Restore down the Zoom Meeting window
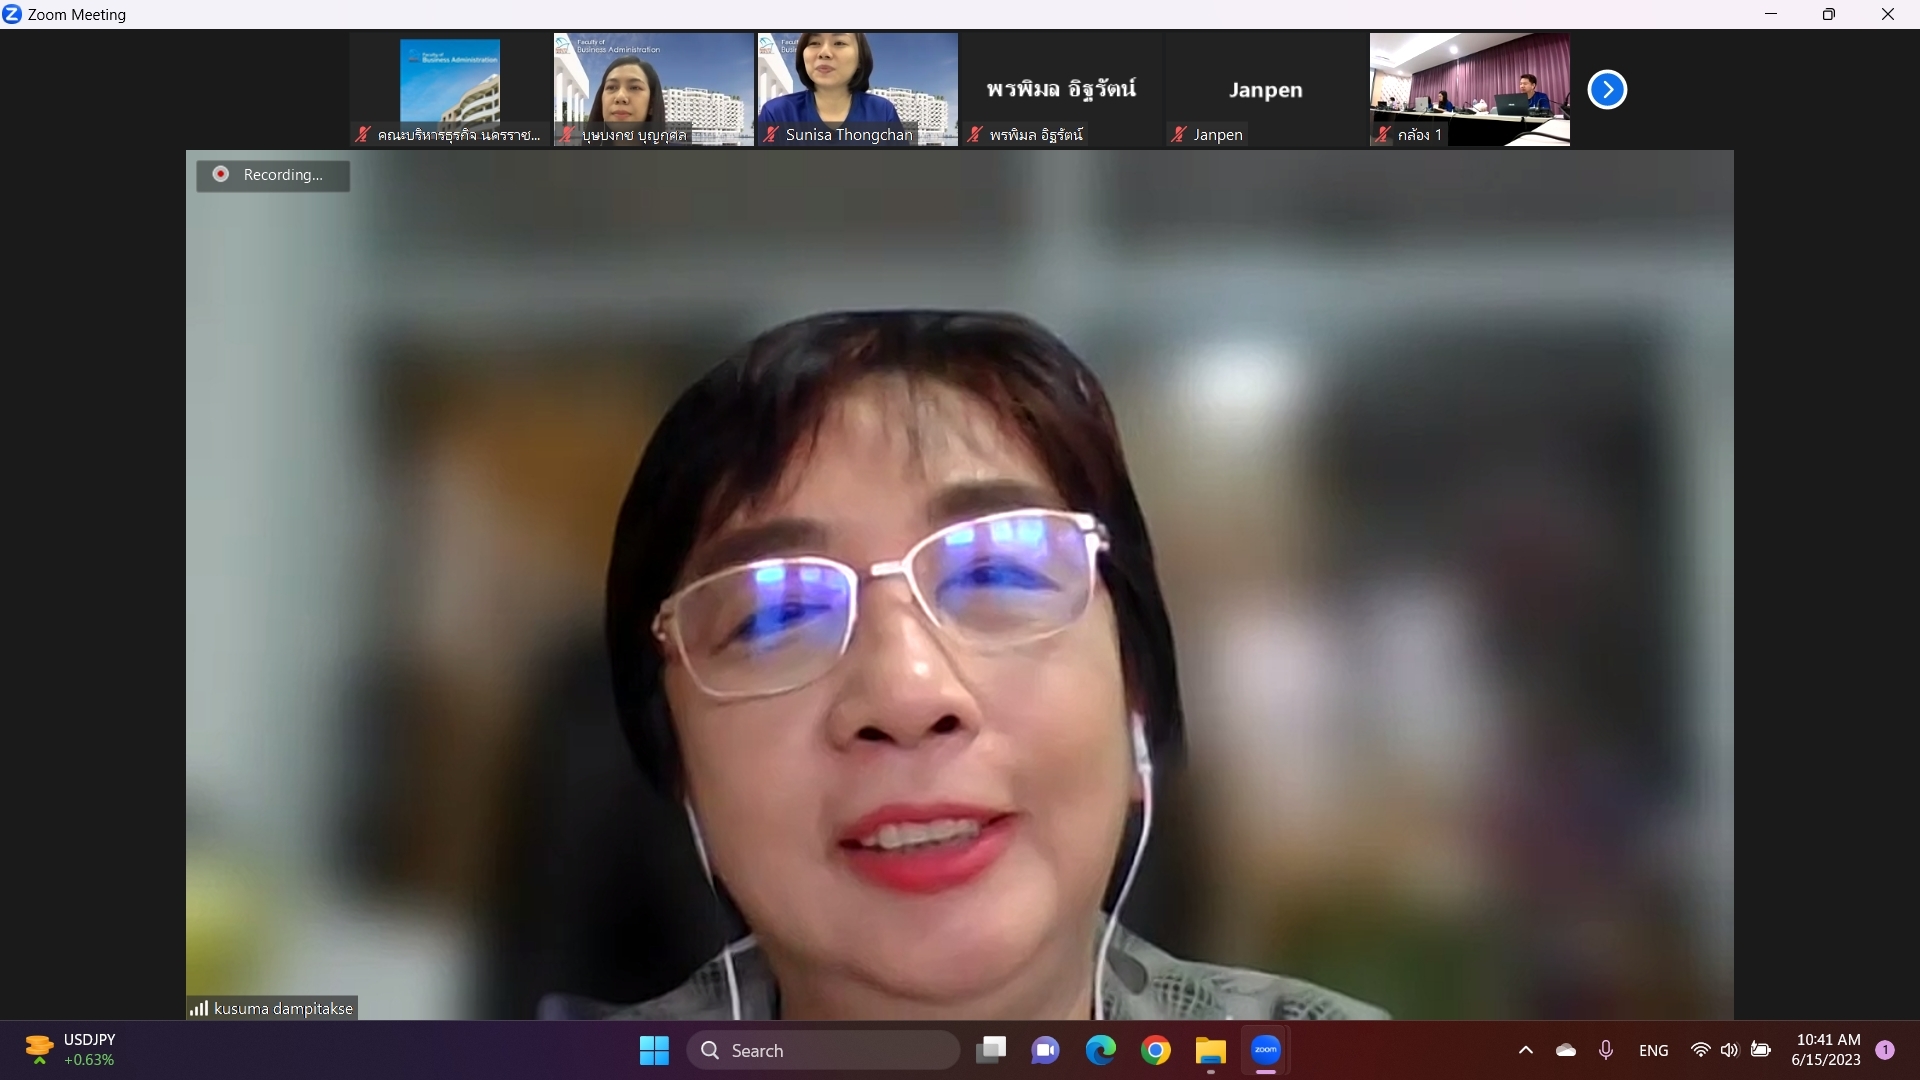The image size is (1920, 1080). 1828,14
